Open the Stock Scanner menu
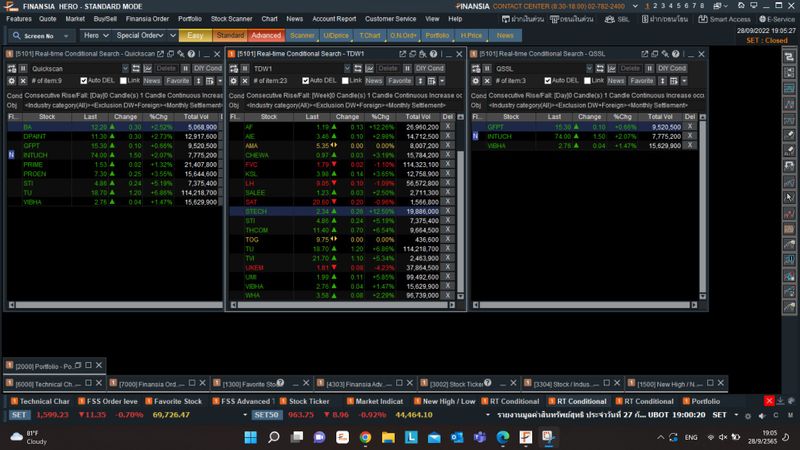 [231, 18]
